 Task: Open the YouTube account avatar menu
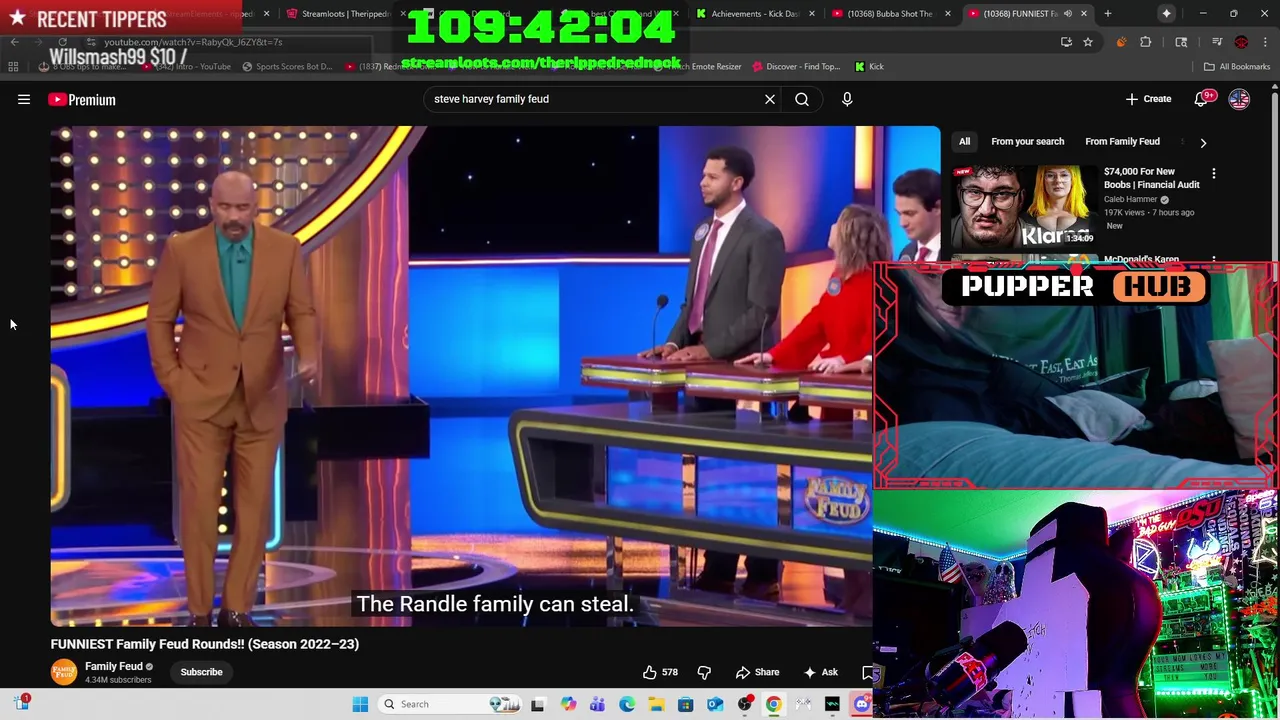[x=1239, y=99]
